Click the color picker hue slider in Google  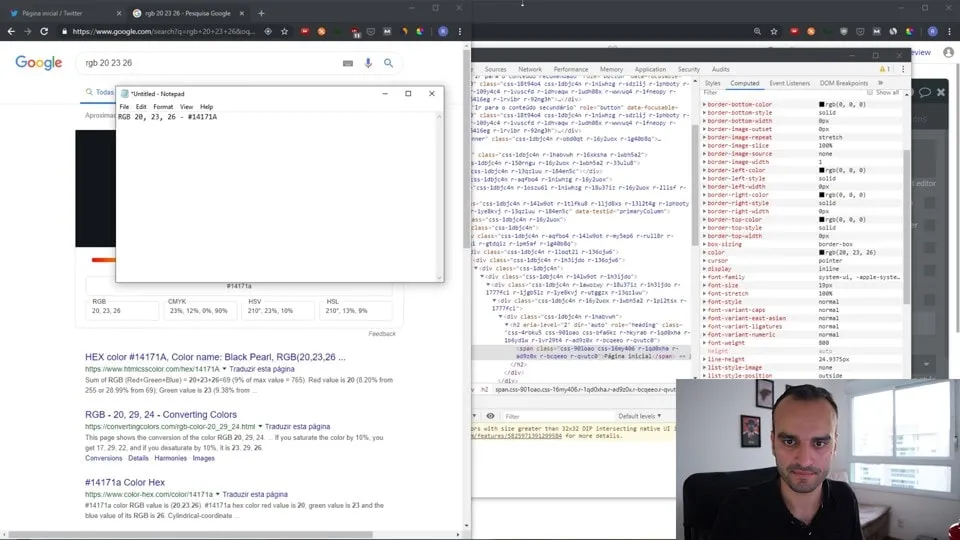(103, 260)
